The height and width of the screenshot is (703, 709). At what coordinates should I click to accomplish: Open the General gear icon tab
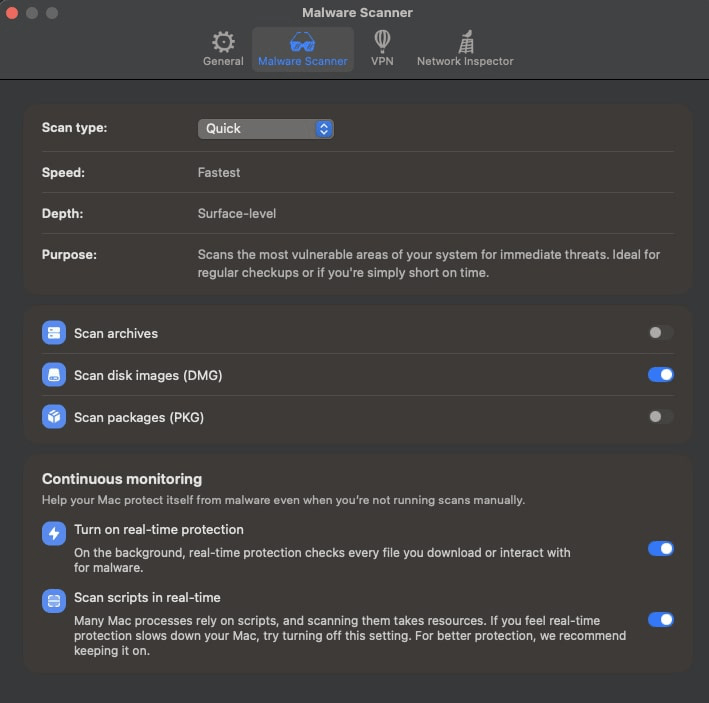[x=223, y=42]
